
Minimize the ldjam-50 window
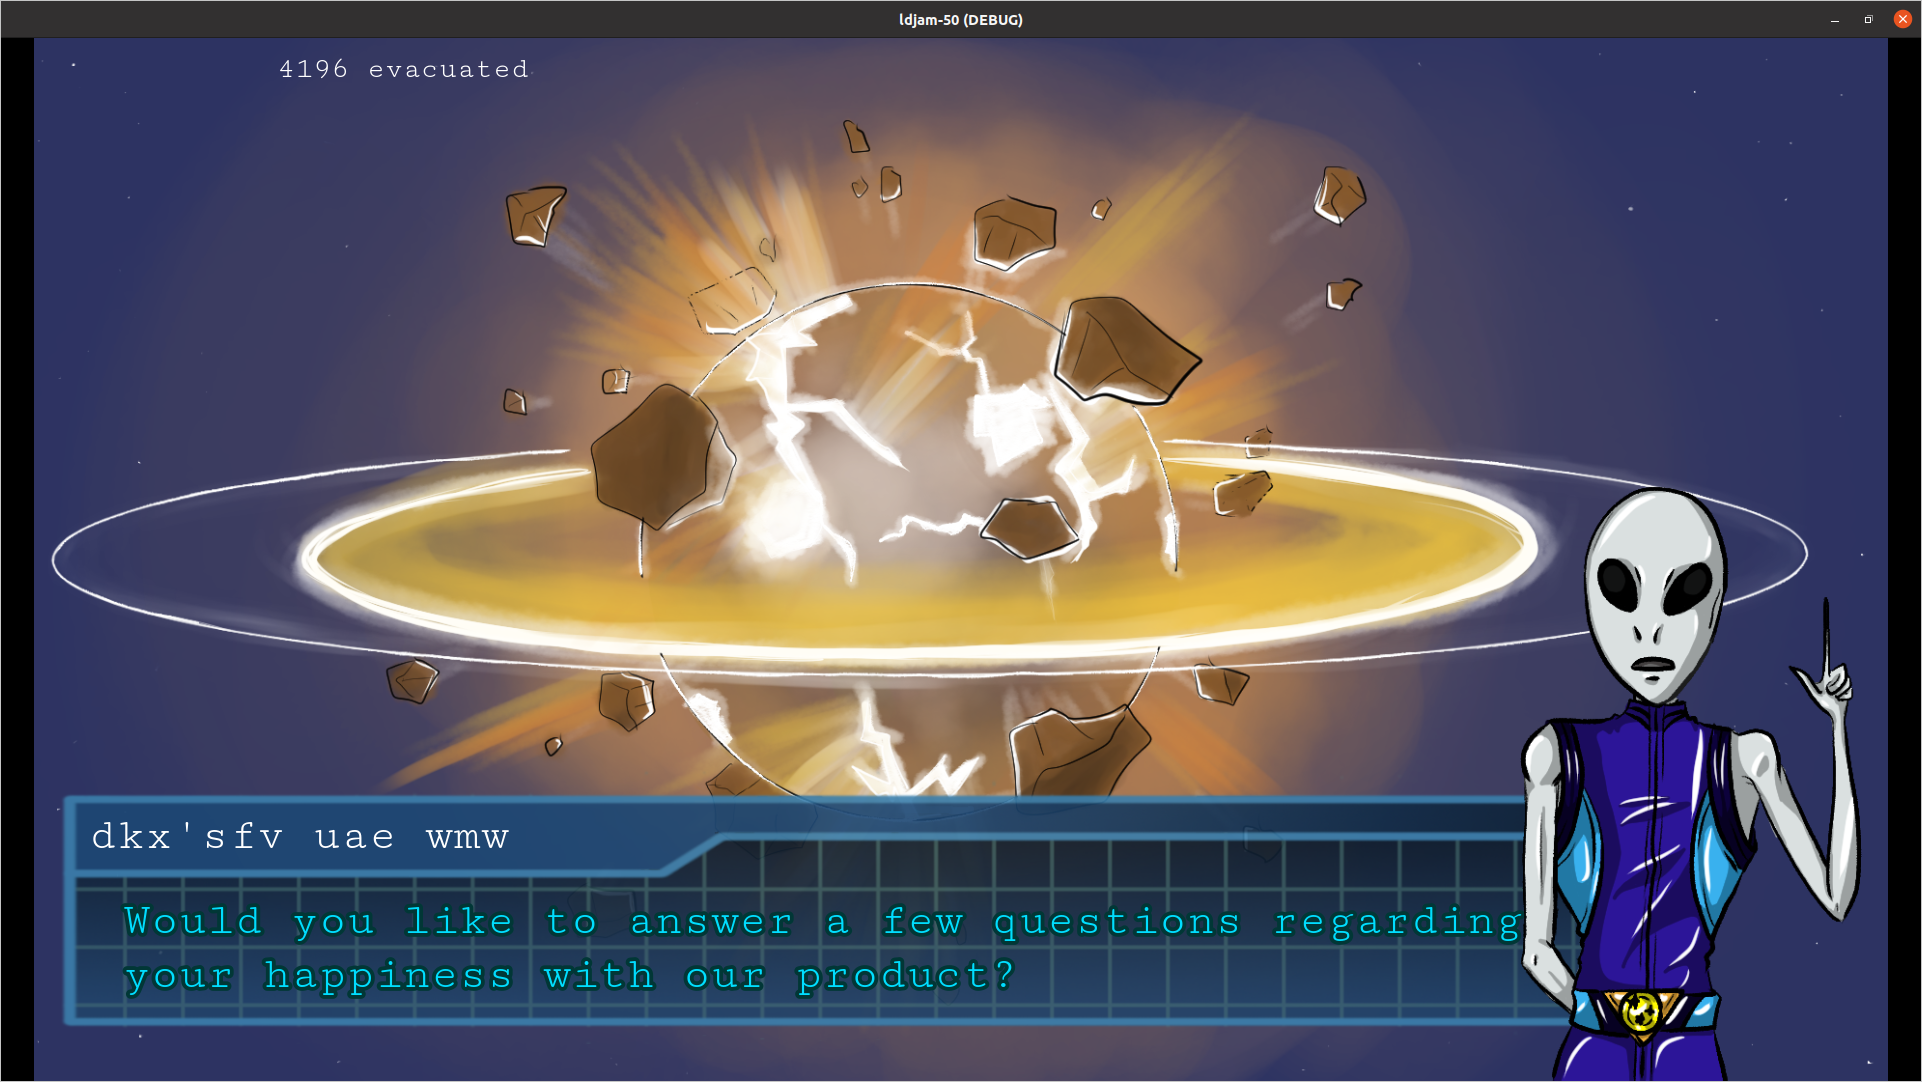pyautogui.click(x=1835, y=19)
